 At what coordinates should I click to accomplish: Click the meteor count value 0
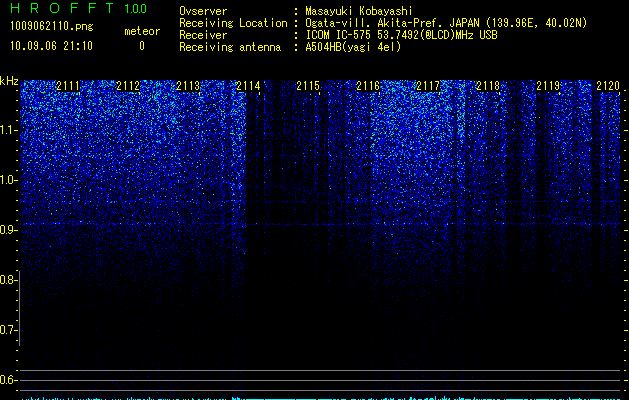(142, 46)
